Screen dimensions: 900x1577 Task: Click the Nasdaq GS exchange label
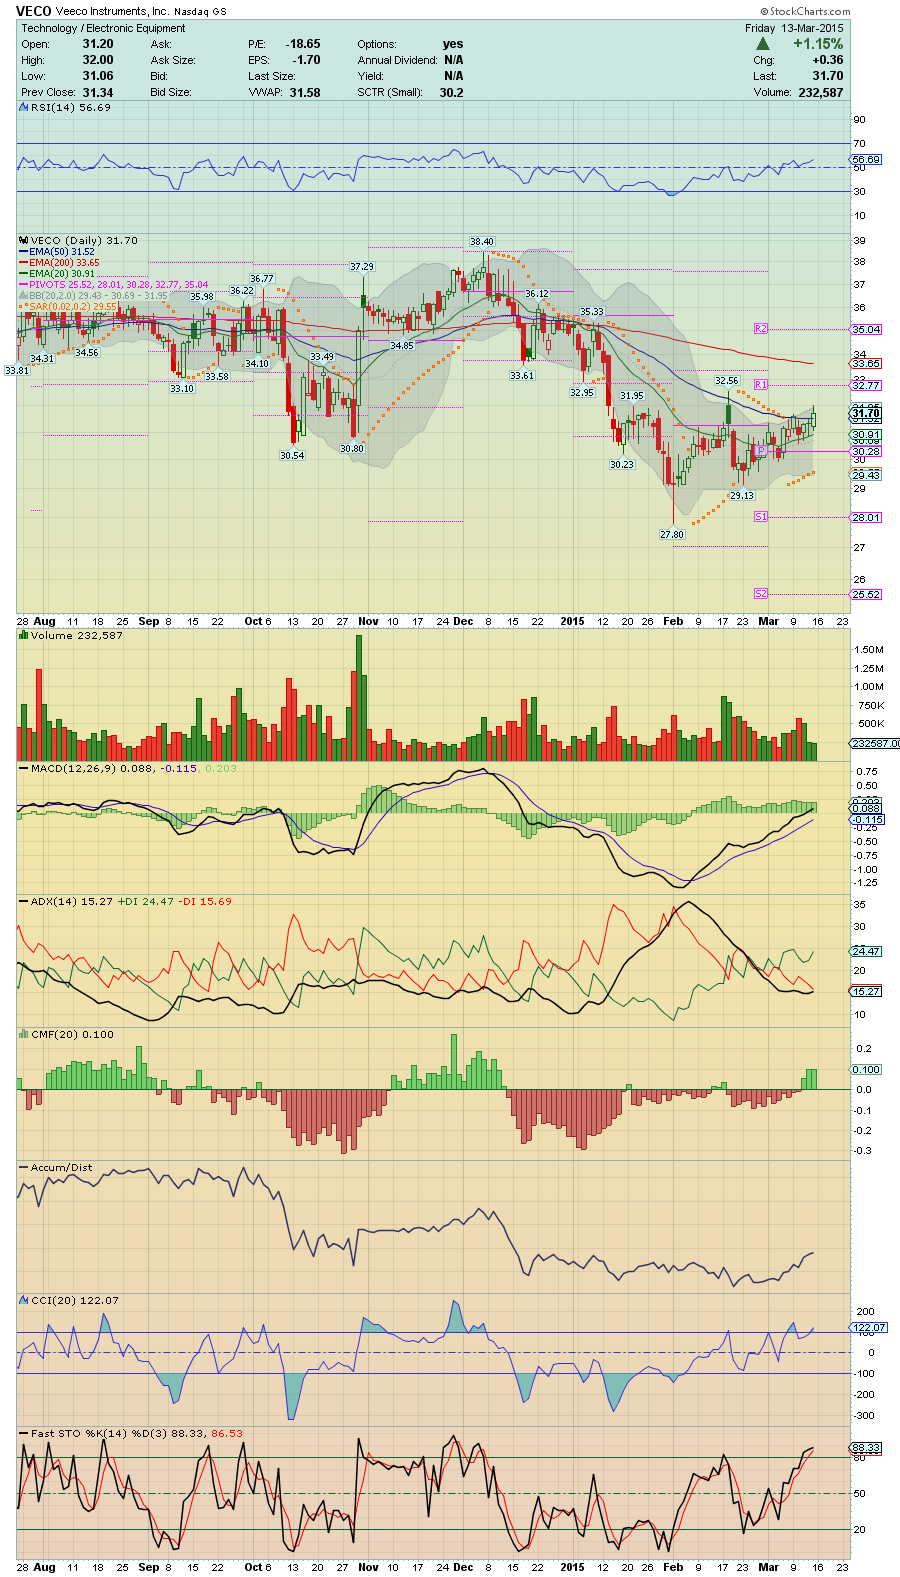coord(200,12)
